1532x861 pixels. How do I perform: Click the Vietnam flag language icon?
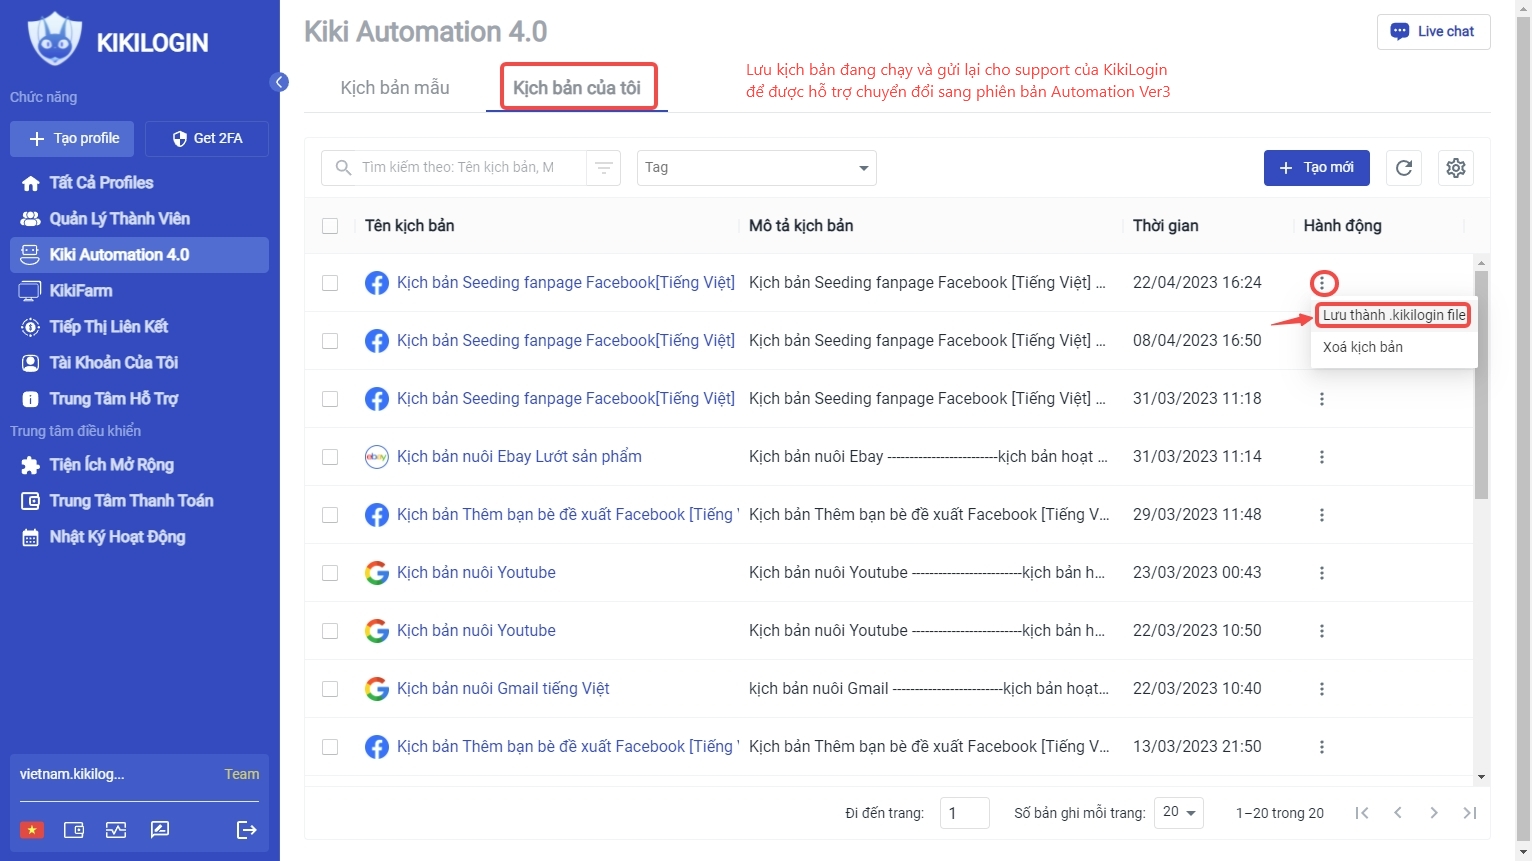tap(32, 830)
